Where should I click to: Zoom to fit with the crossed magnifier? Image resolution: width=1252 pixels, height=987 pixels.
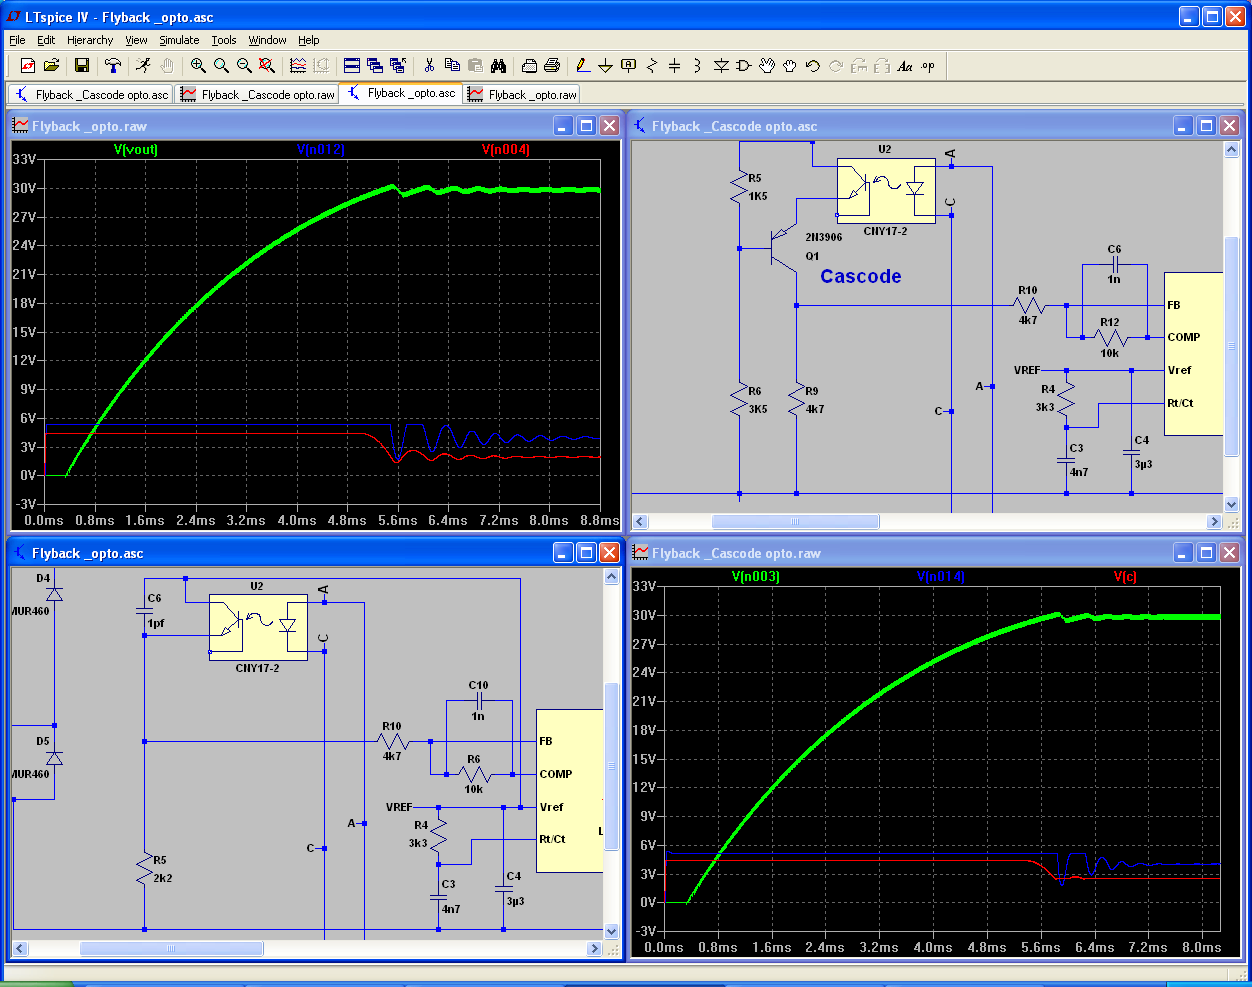click(x=267, y=66)
